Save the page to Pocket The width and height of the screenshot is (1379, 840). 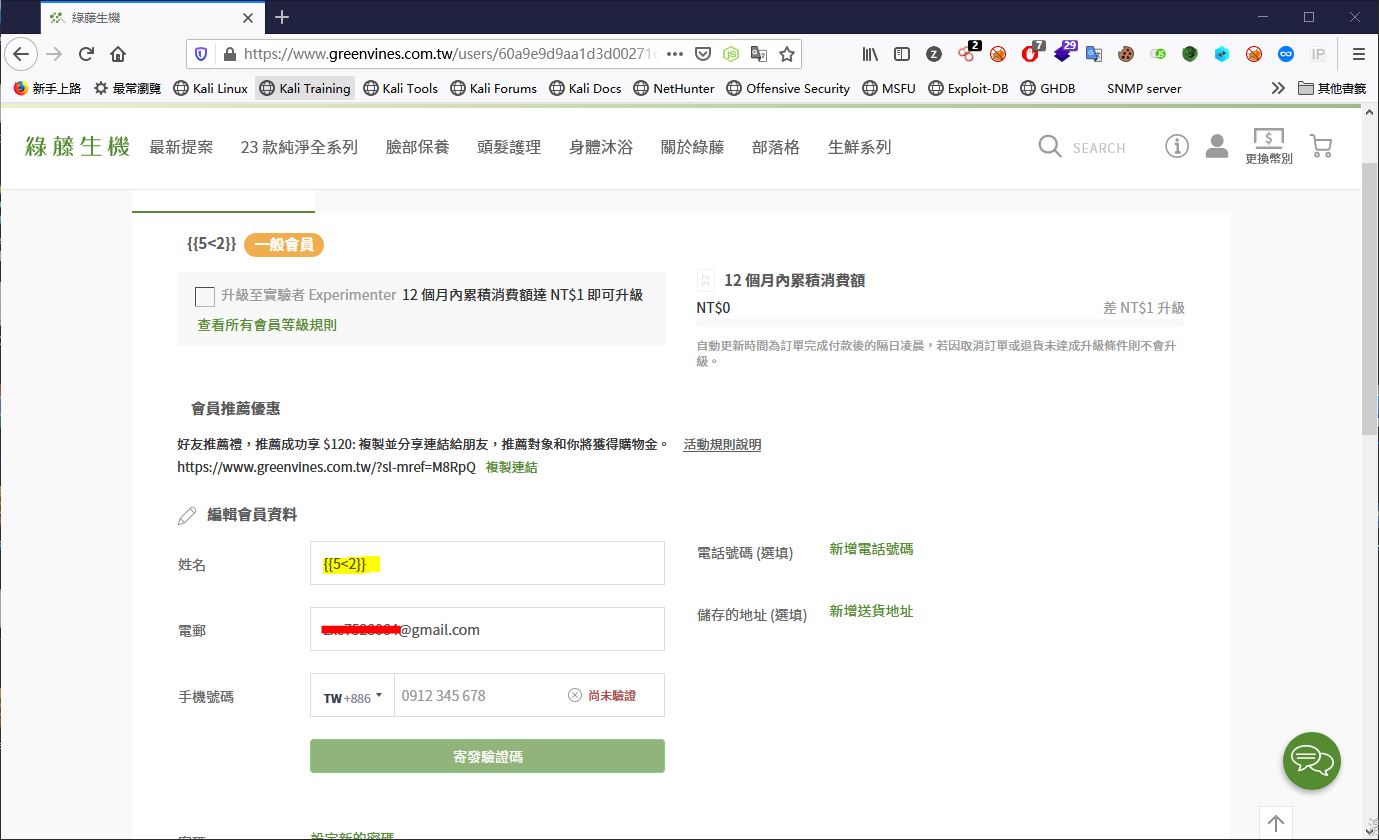click(x=703, y=54)
